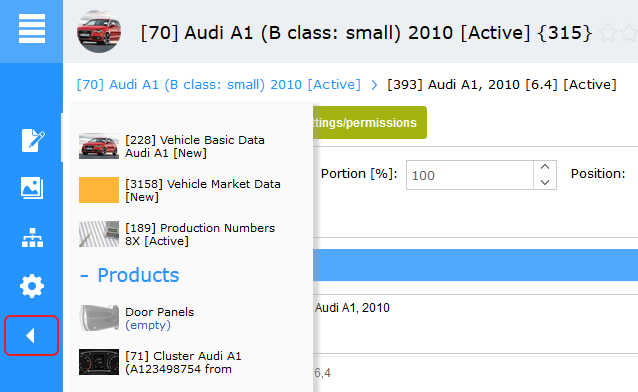Open the images gallery icon
Viewport: 638px width, 392px height.
click(x=32, y=188)
